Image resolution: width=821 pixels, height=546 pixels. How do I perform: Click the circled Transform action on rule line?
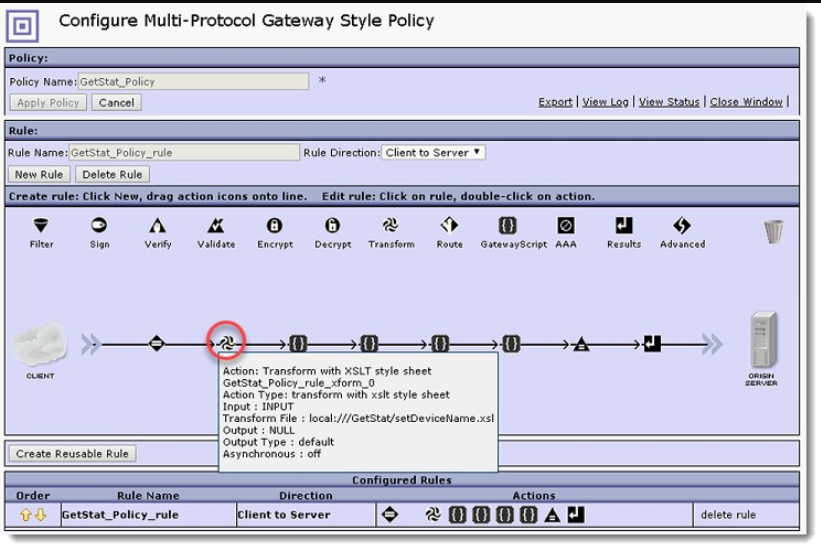pos(227,344)
